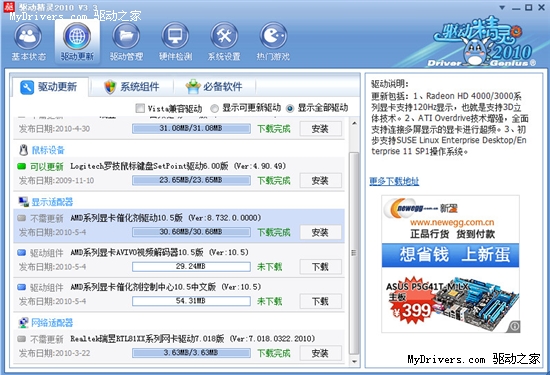Click the scrollbar up arrow of driver list
The image size is (550, 375).
[354, 123]
